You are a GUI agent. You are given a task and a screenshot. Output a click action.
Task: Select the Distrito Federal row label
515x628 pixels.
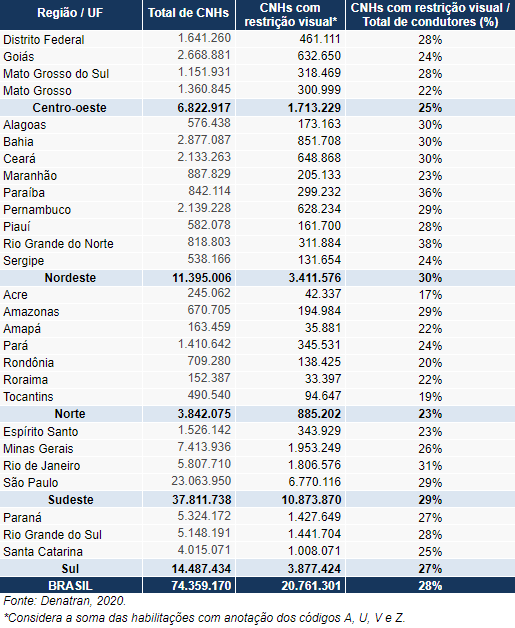coord(44,40)
